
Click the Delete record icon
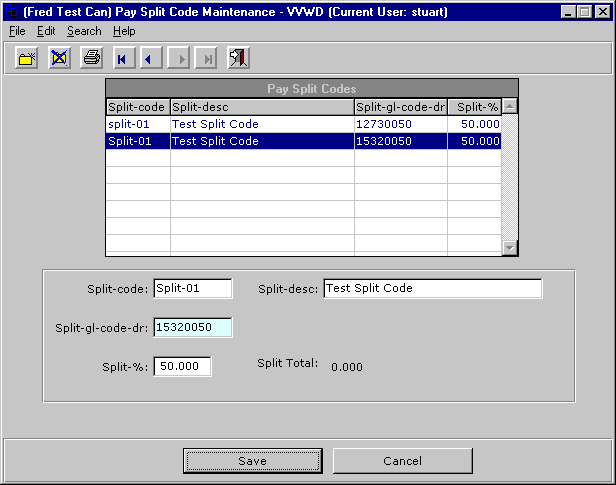coord(59,58)
